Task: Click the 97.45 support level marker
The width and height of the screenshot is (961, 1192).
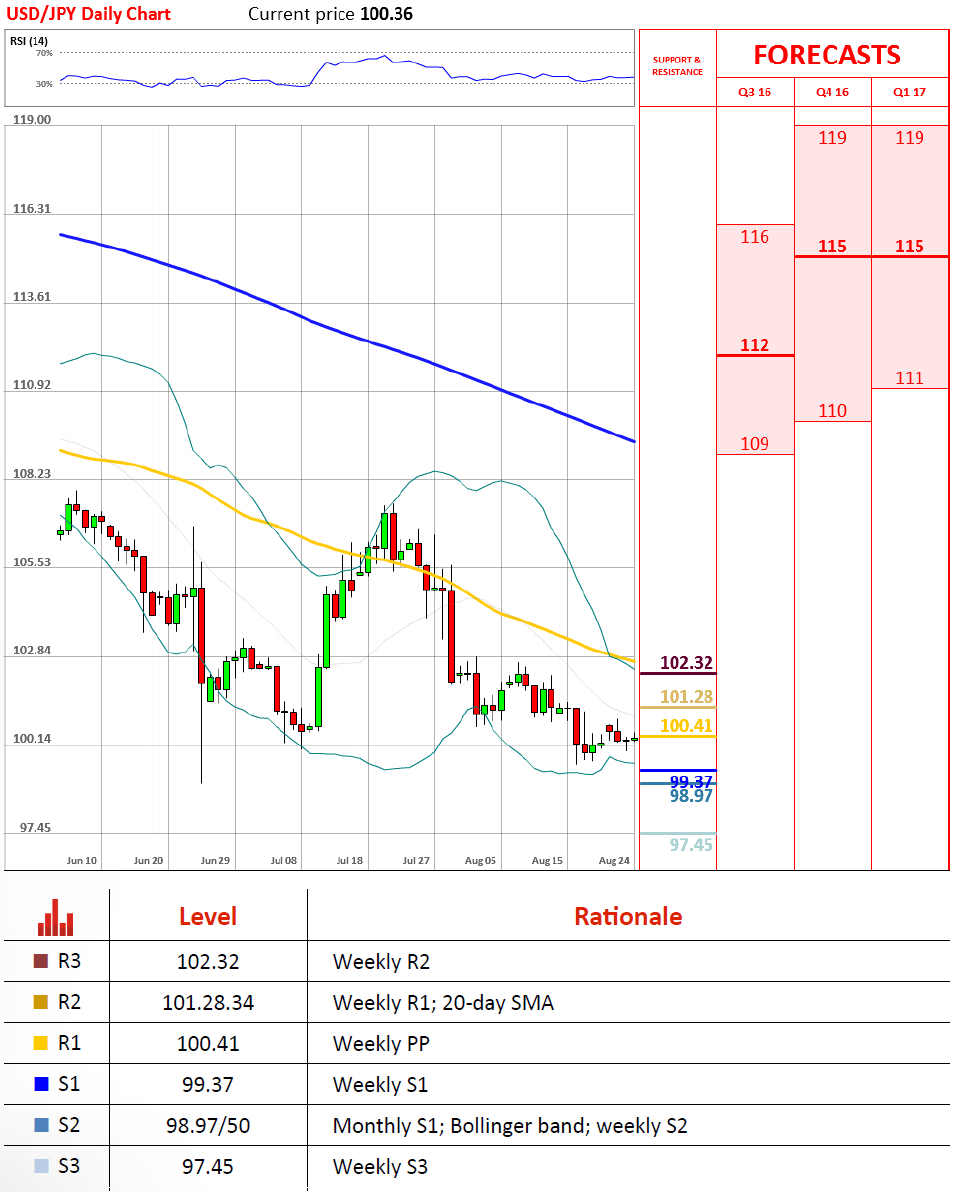Action: (x=691, y=845)
